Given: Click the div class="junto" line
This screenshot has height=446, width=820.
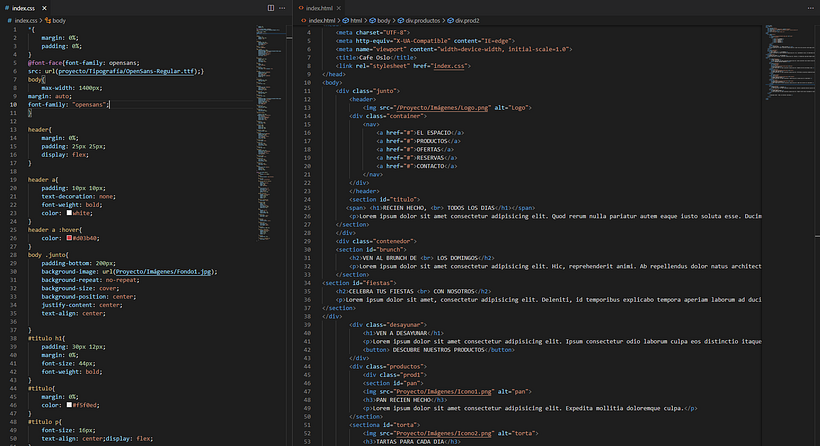Looking at the screenshot, I should click(368, 91).
